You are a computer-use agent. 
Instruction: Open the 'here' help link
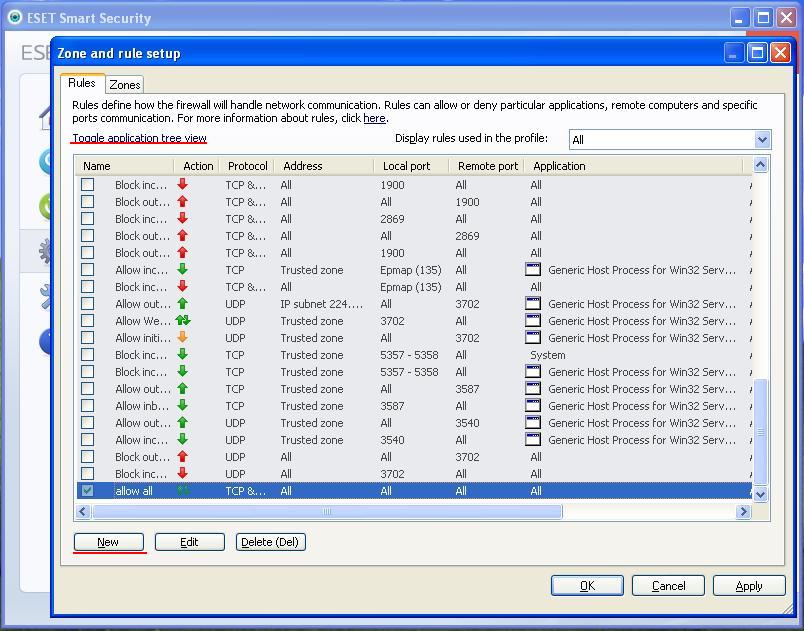click(374, 118)
